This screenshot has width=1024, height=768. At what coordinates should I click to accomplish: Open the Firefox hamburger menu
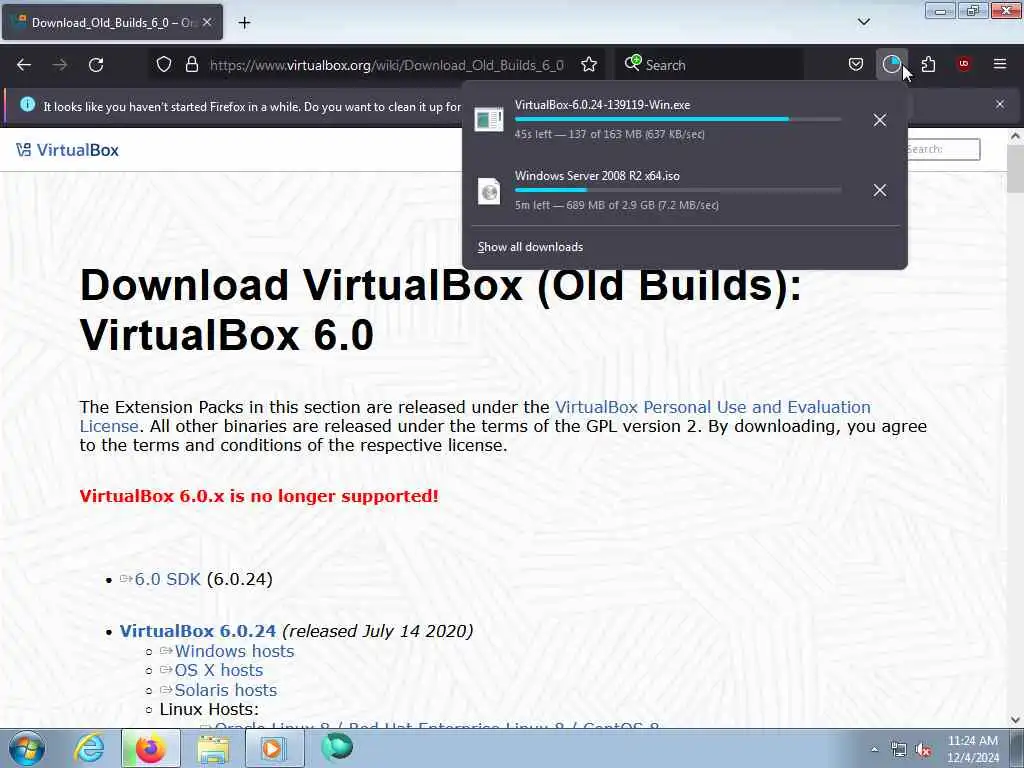coord(1000,64)
